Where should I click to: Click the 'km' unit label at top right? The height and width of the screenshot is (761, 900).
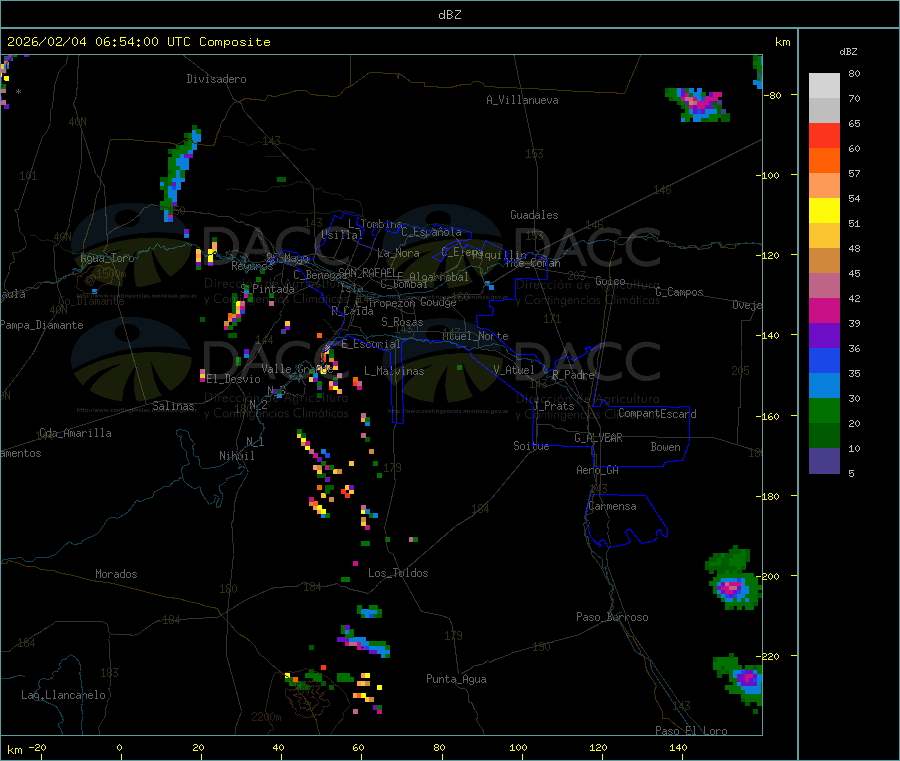tap(782, 42)
